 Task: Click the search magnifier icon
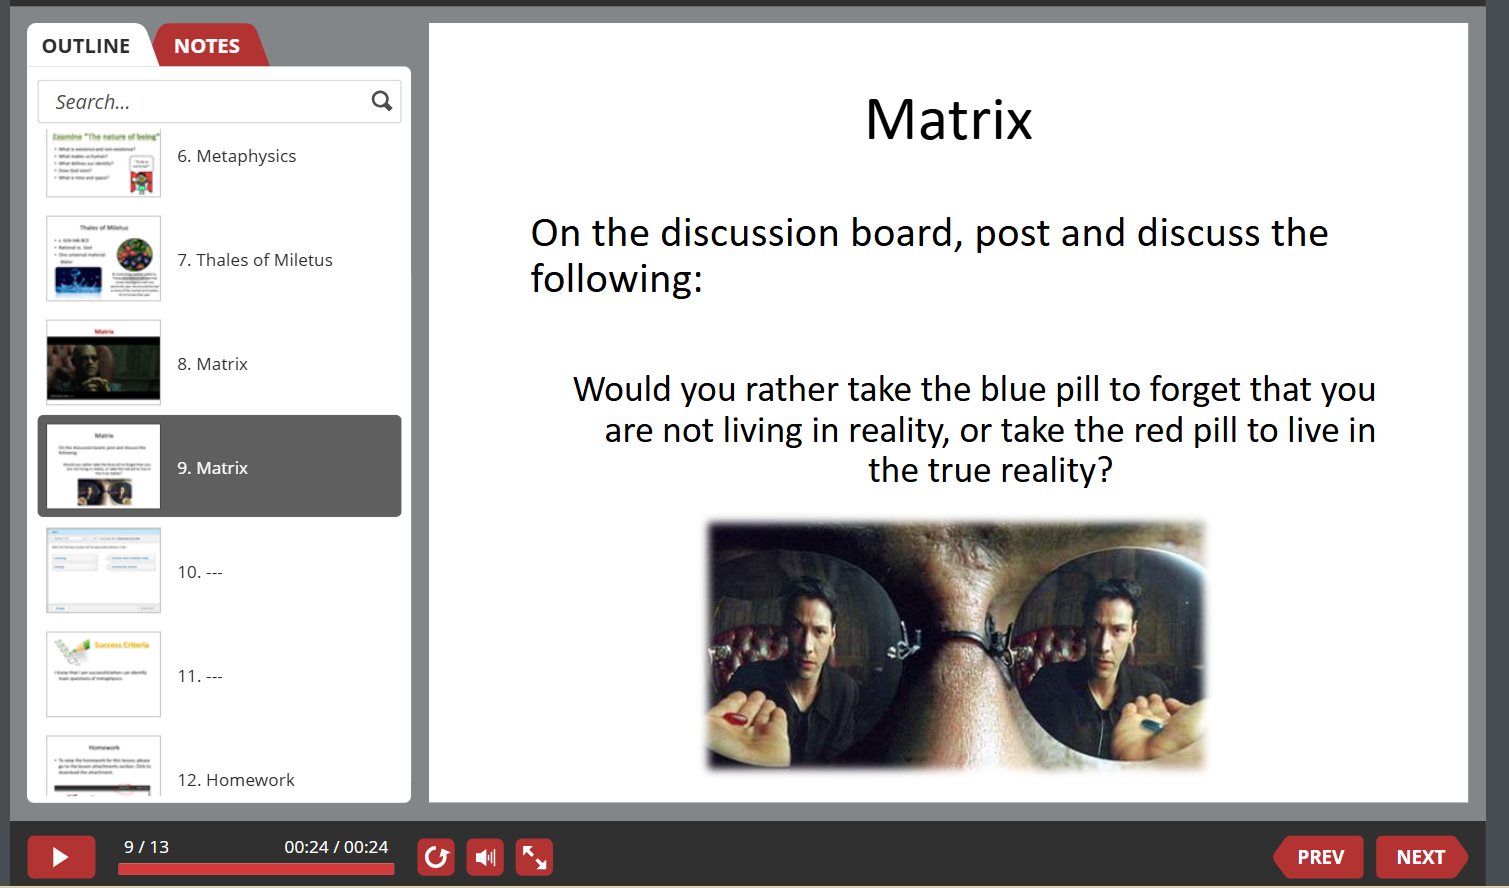click(381, 101)
